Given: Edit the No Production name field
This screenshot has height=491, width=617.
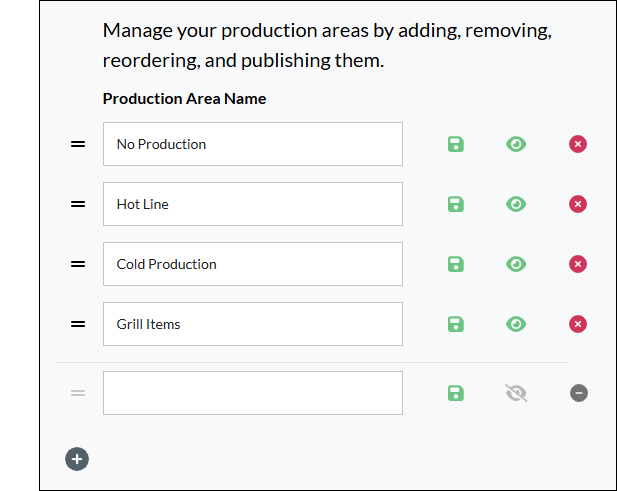Looking at the screenshot, I should coord(253,144).
